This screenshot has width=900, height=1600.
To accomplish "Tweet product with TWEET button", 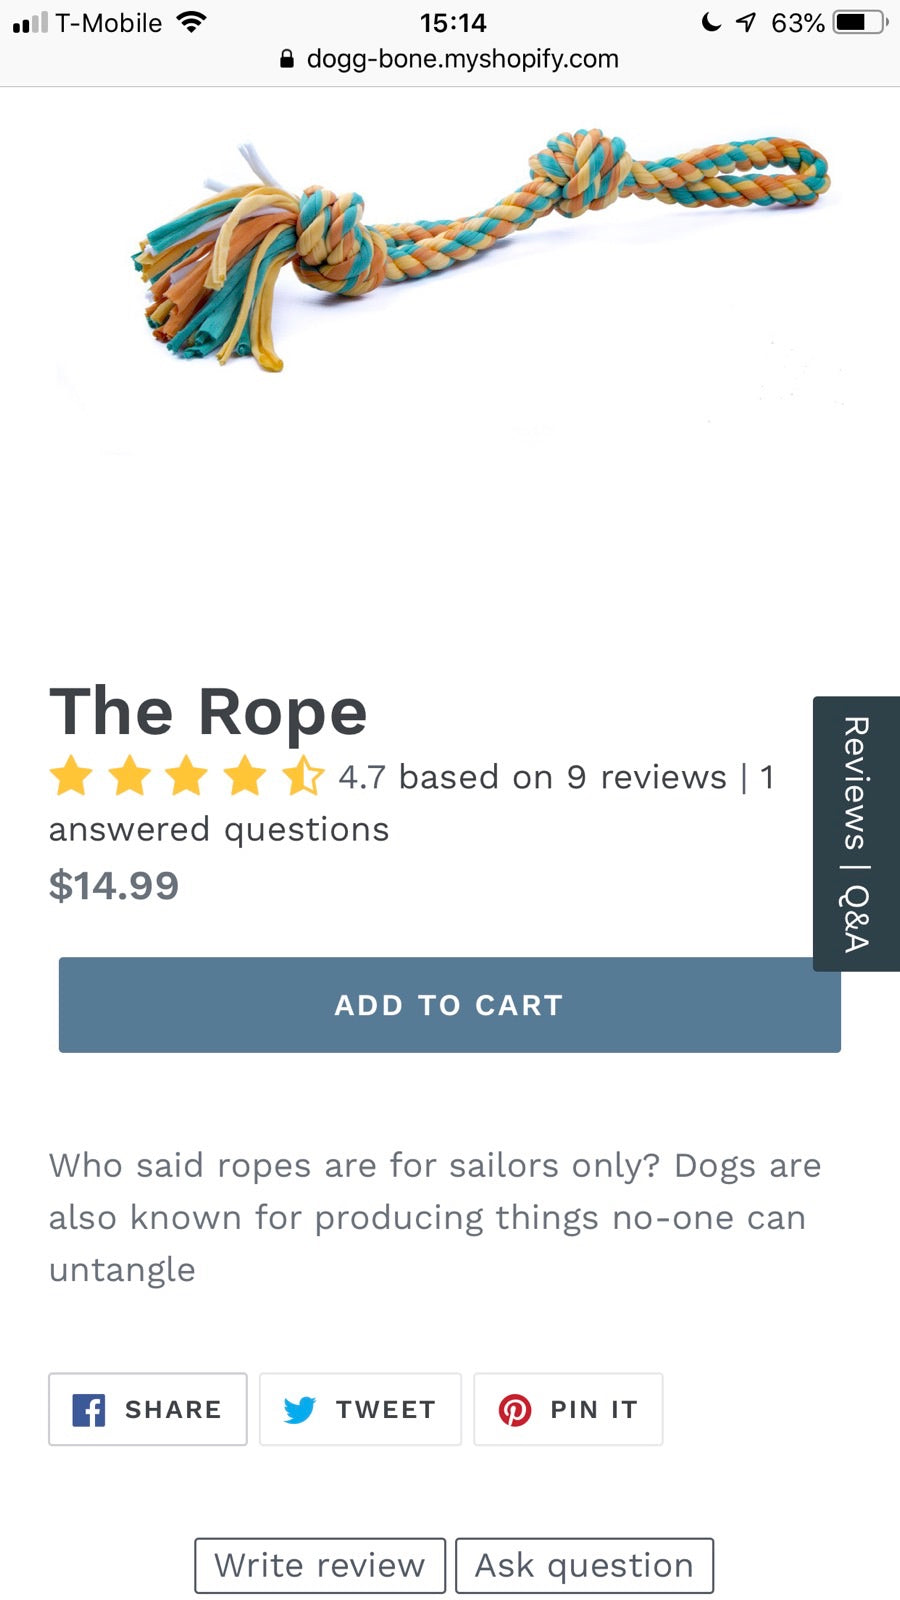I will coord(360,1409).
